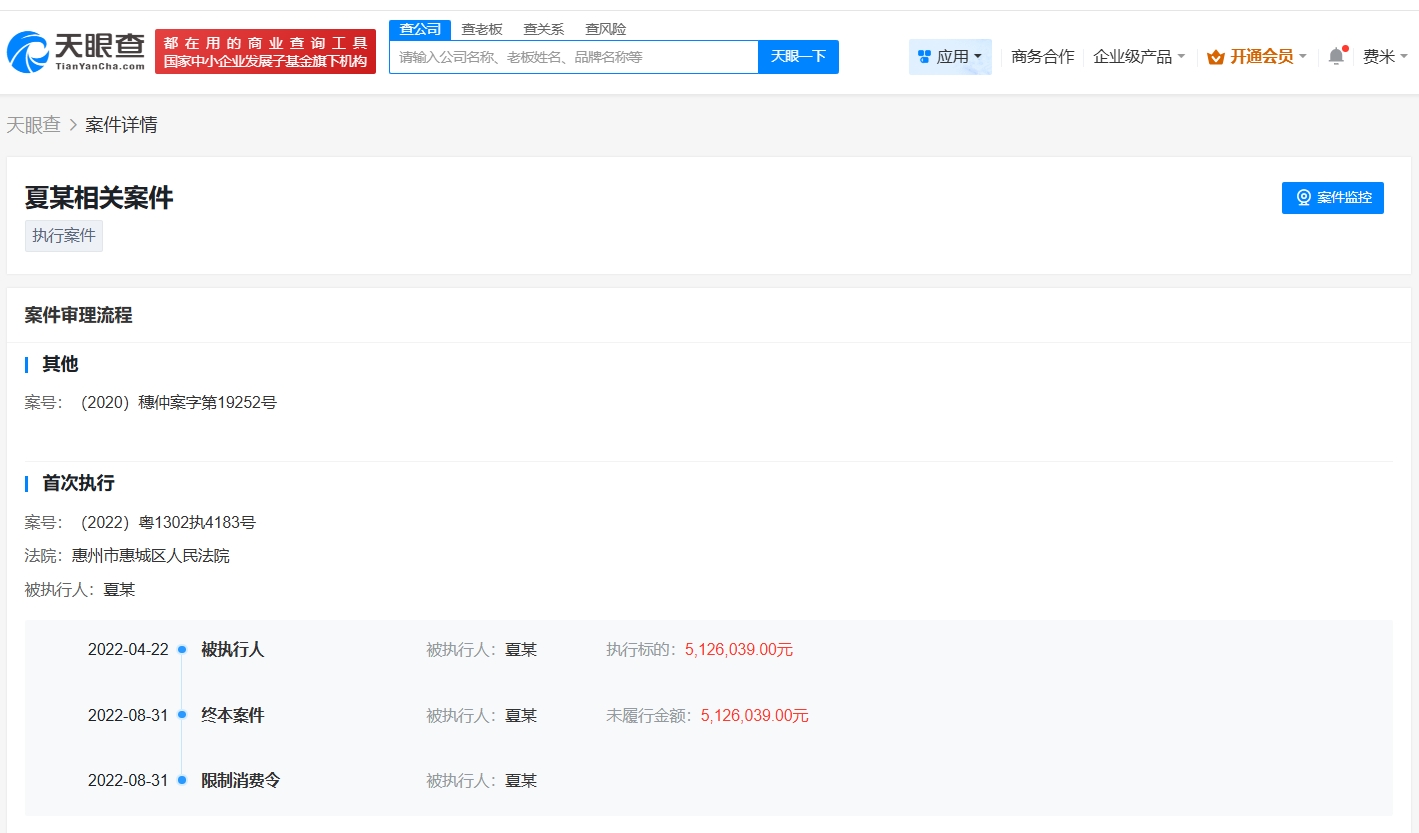Click the 天眼查 logo icon
The height and width of the screenshot is (833, 1419).
(x=27, y=52)
